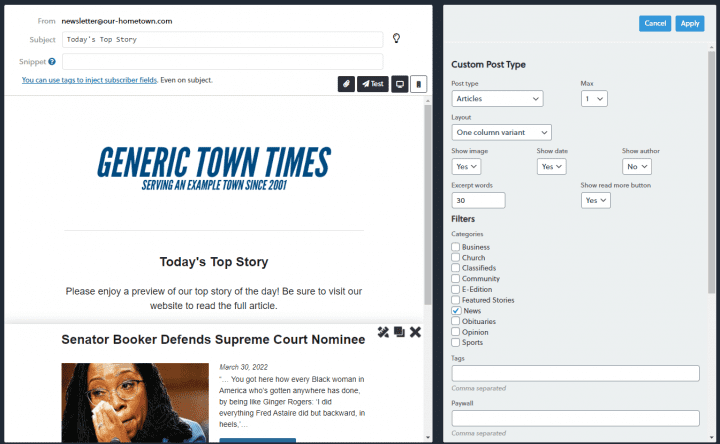Open the Show image dropdown
The height and width of the screenshot is (444, 720).
click(466, 166)
